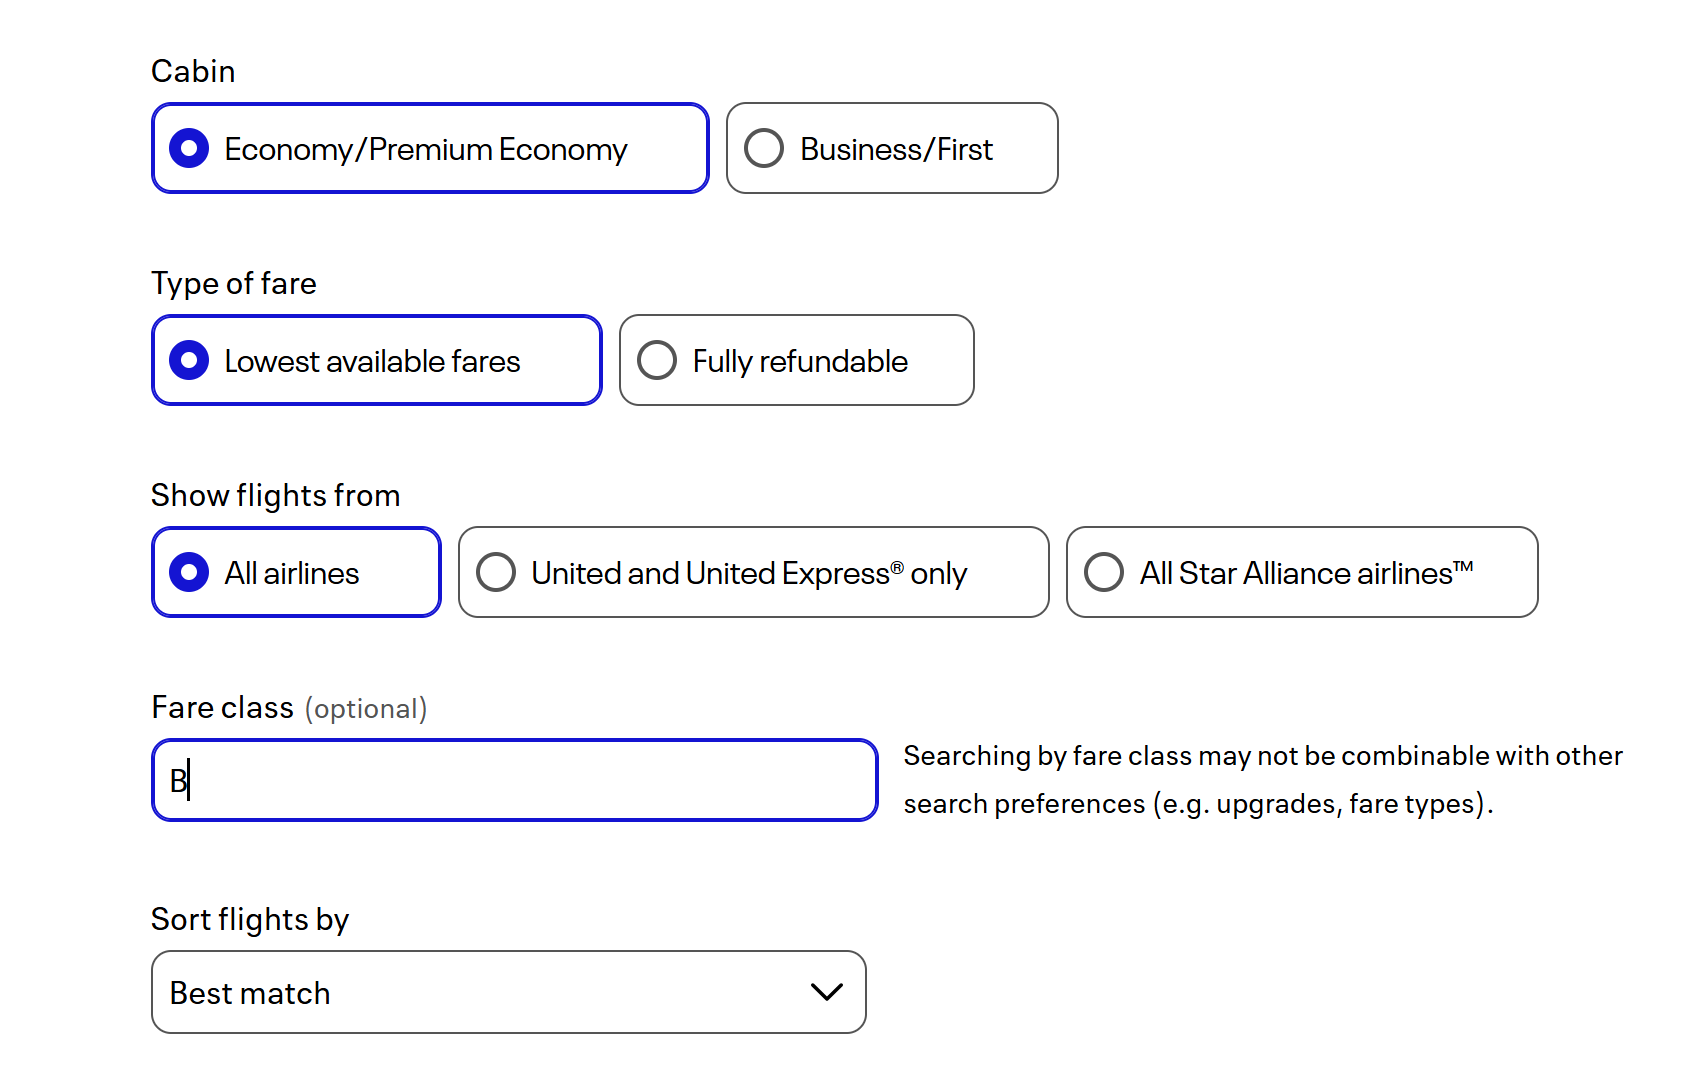Open the Best match sort dropdown

click(x=508, y=992)
